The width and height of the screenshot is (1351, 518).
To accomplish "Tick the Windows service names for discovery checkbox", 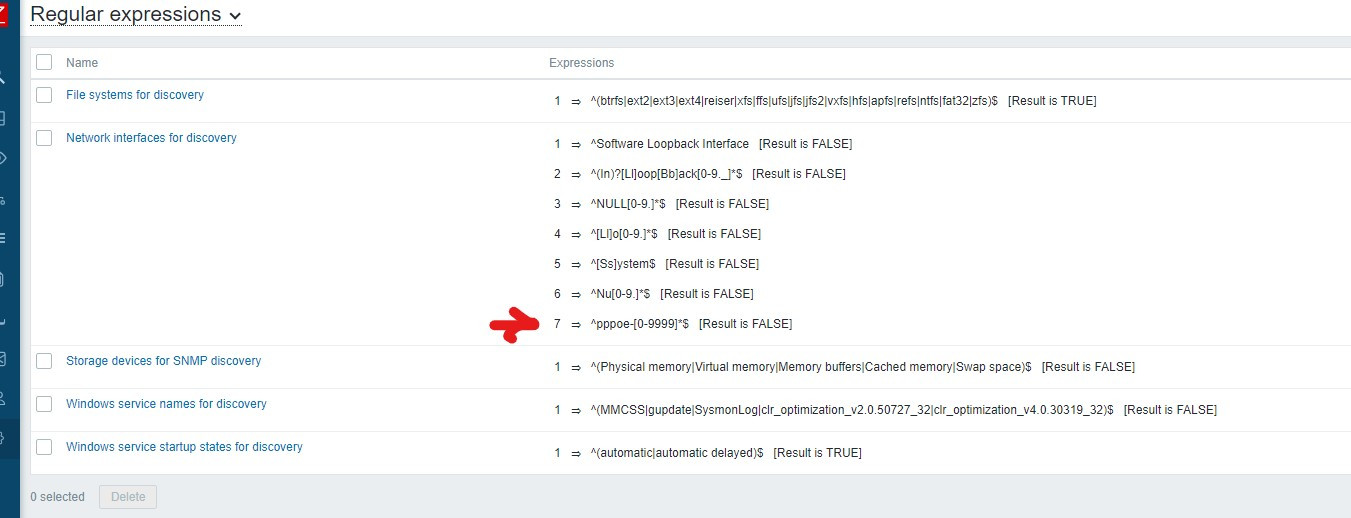I will click(44, 404).
